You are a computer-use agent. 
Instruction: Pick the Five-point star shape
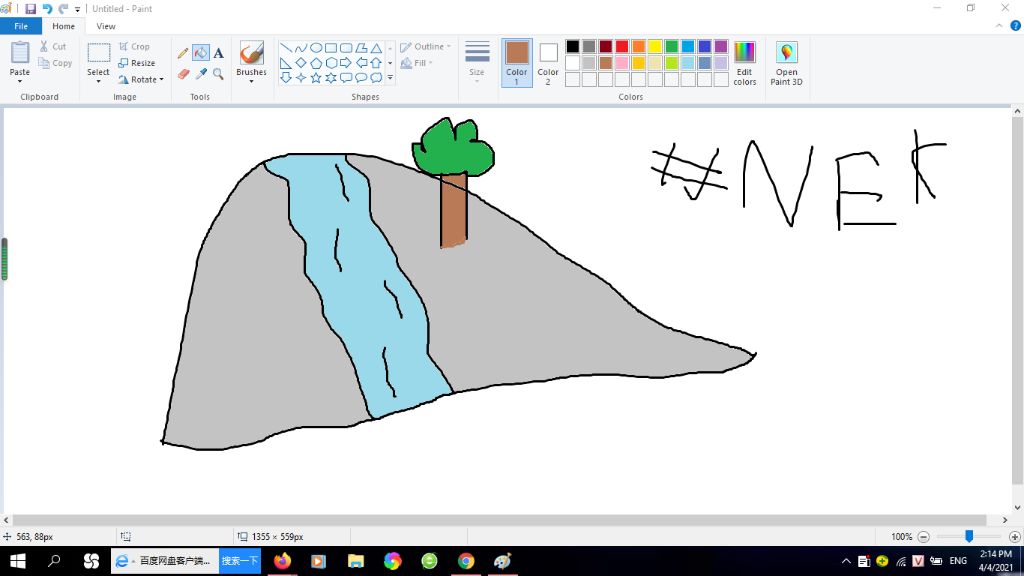[x=315, y=78]
